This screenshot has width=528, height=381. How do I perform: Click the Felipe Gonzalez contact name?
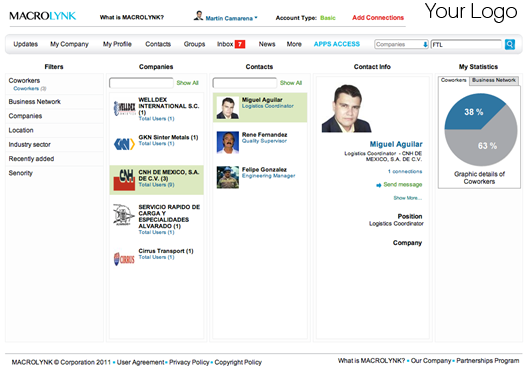coord(264,169)
